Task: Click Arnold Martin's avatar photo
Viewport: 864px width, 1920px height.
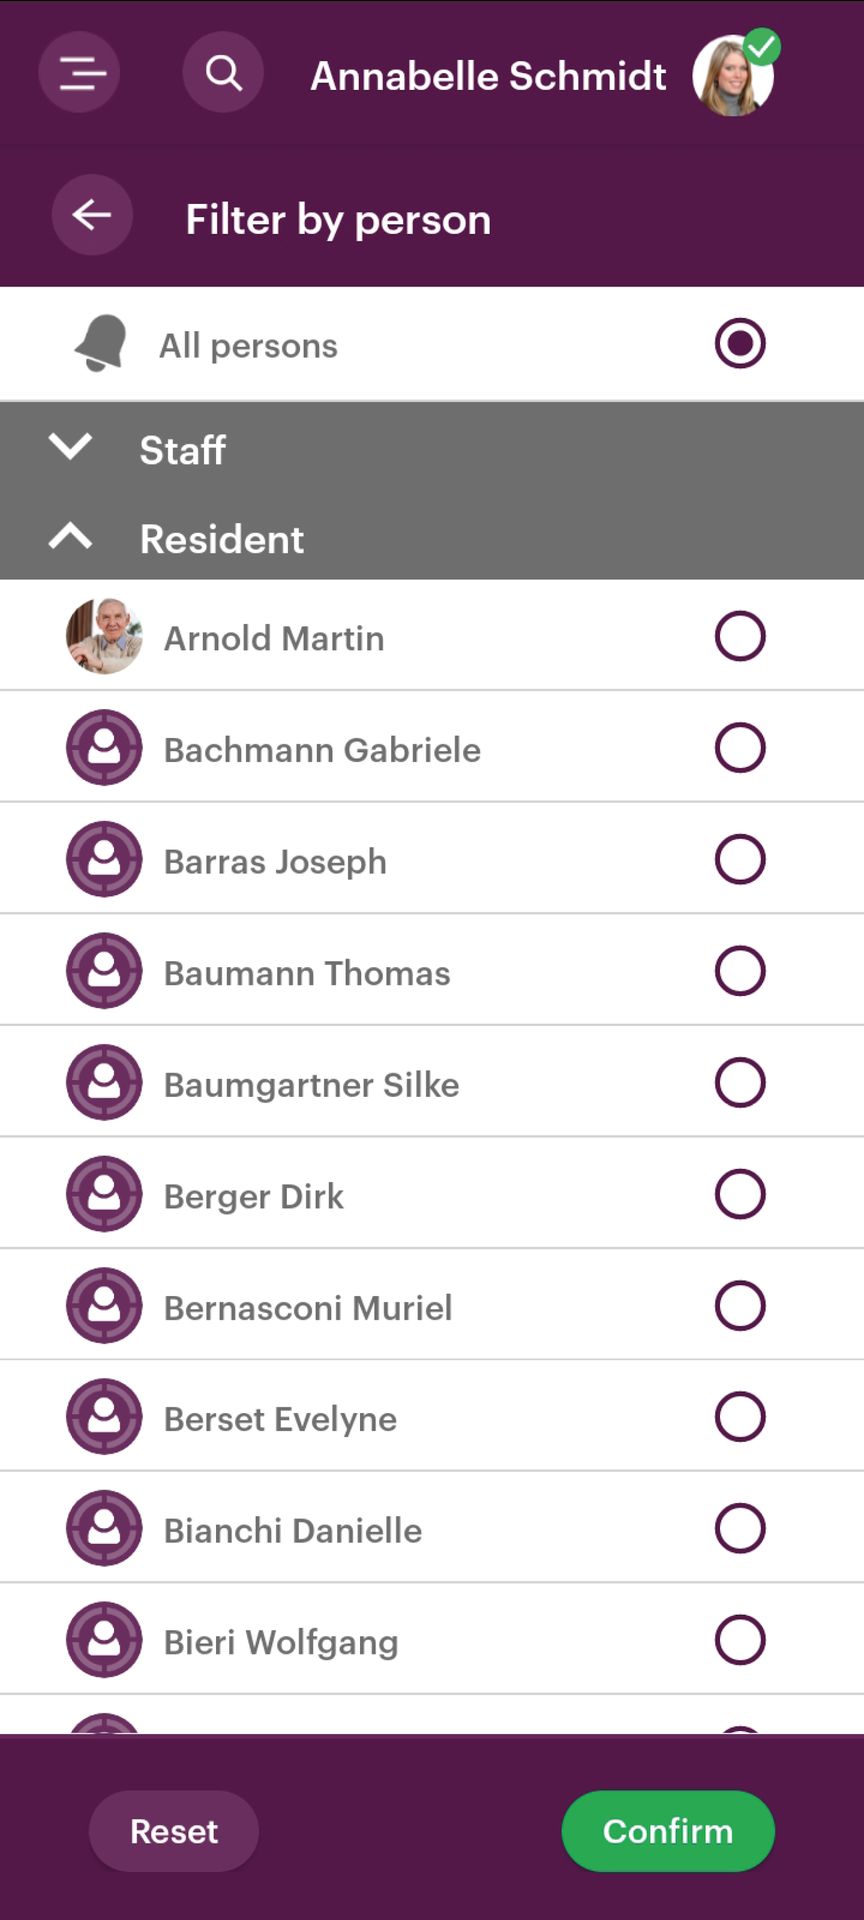Action: [x=104, y=637]
